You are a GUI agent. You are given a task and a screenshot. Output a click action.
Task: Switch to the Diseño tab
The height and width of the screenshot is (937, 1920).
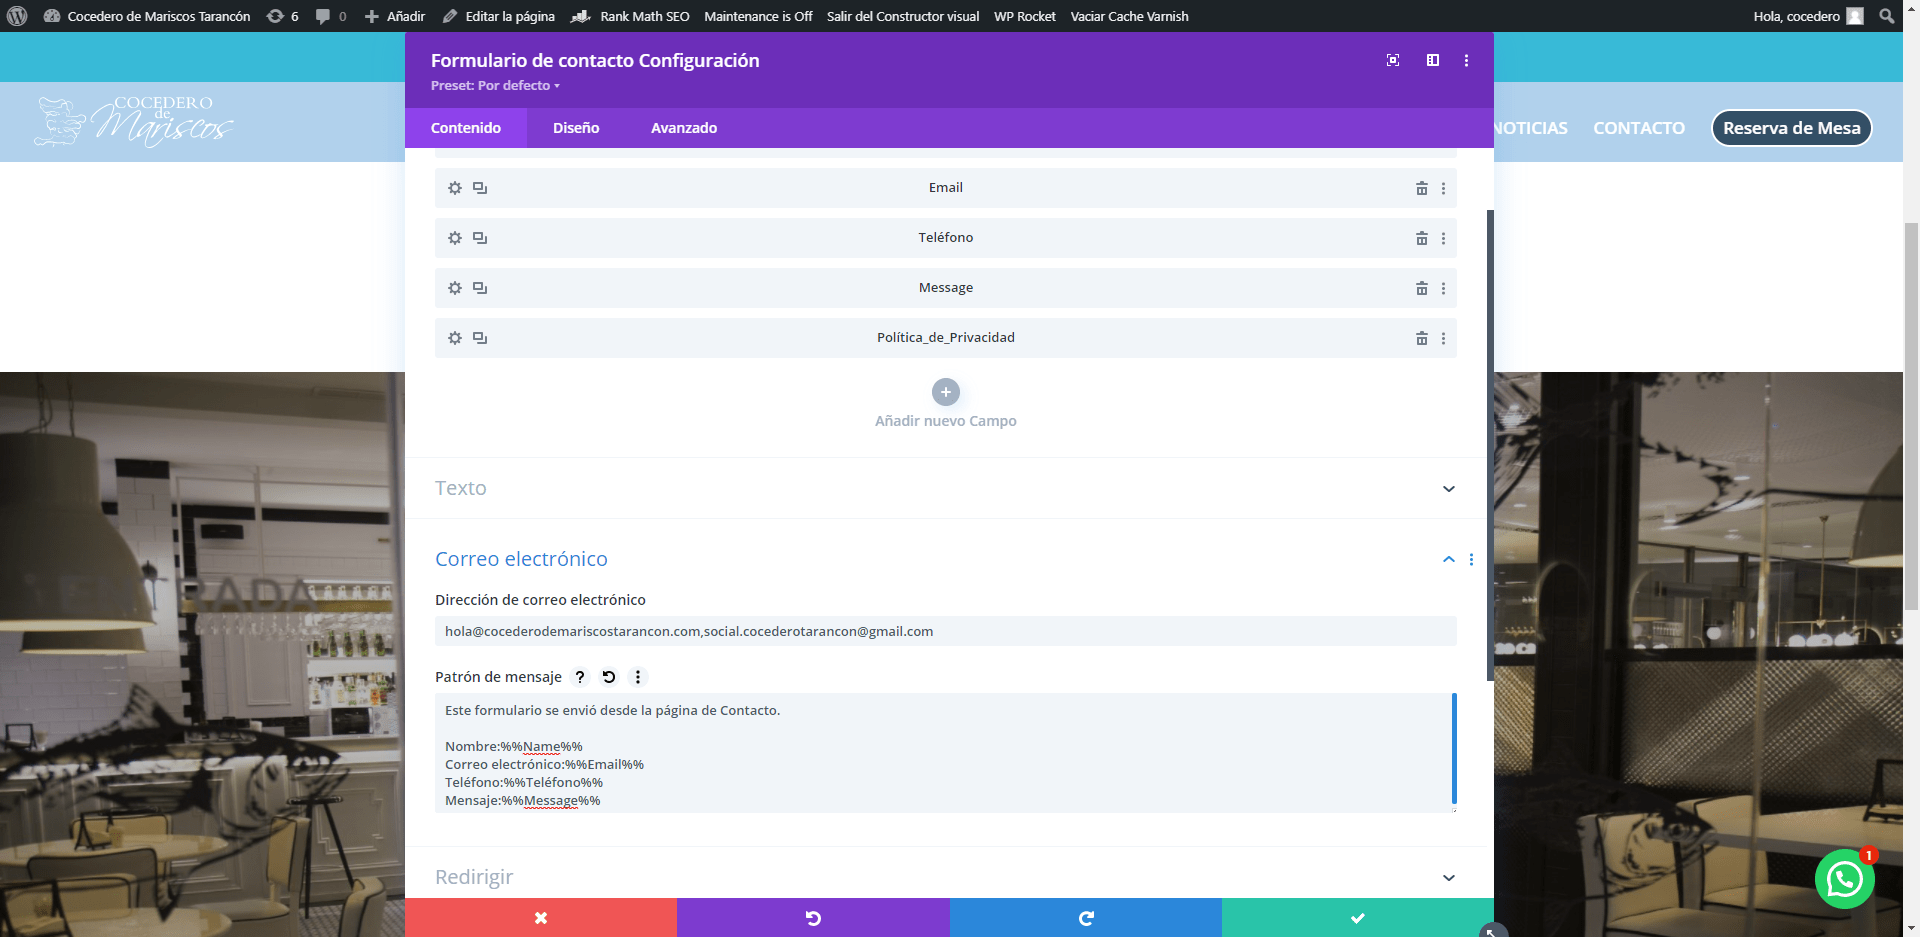576,128
